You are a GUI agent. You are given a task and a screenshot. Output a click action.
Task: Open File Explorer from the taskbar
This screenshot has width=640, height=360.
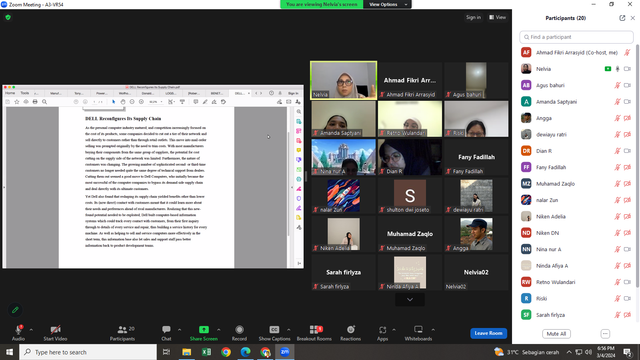tap(187, 352)
